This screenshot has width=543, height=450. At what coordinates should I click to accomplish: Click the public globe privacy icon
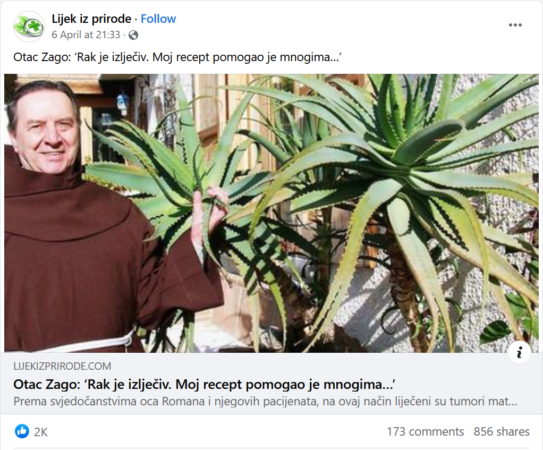tap(133, 35)
